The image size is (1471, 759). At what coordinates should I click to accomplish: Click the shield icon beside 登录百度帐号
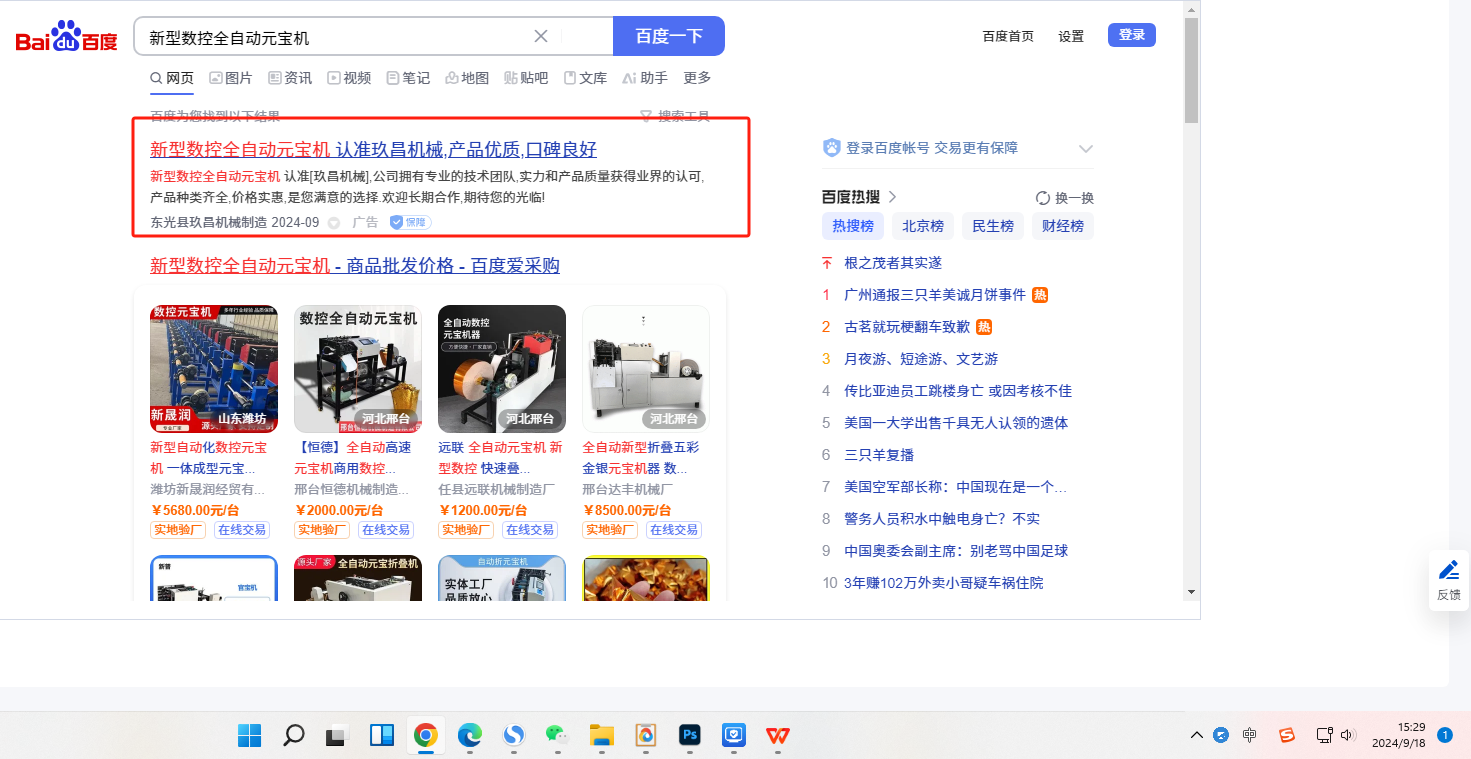point(831,148)
